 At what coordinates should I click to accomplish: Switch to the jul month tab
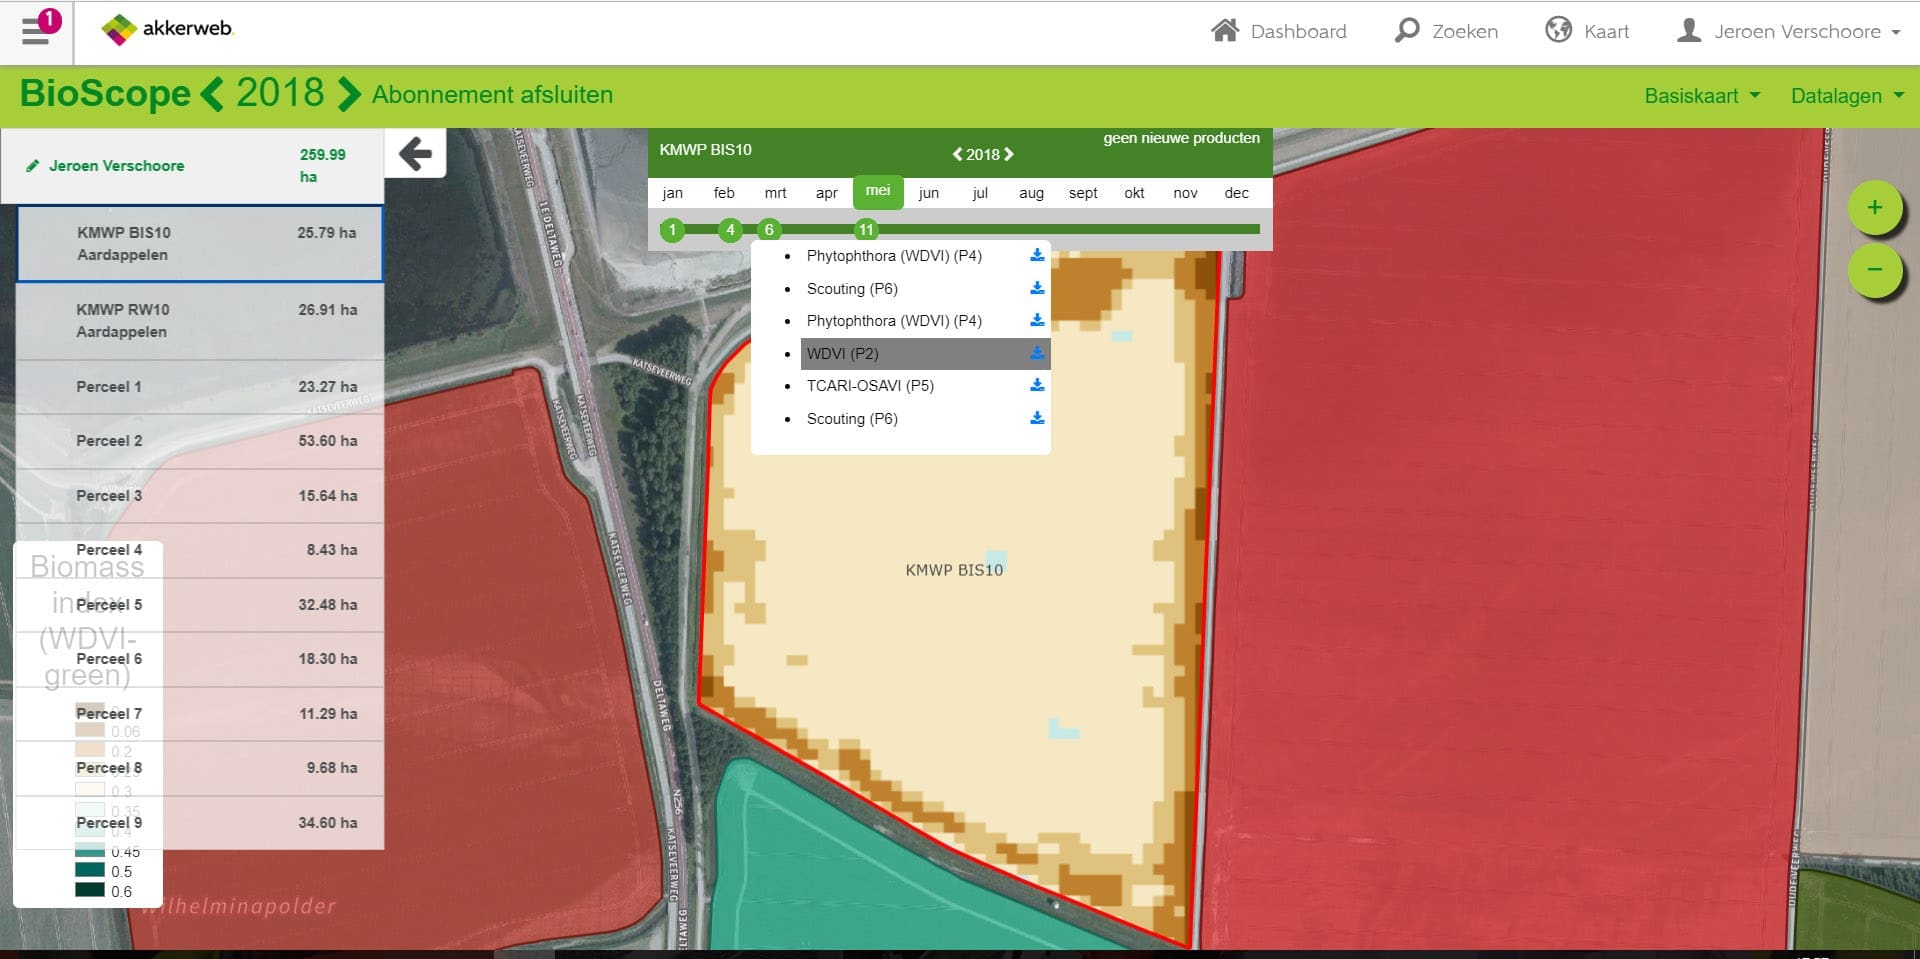coord(980,193)
